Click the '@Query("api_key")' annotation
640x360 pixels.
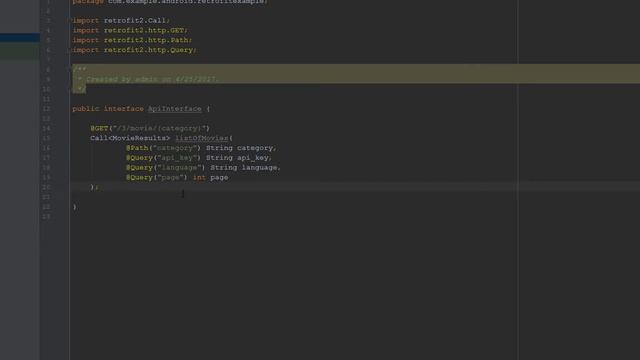tap(163, 158)
